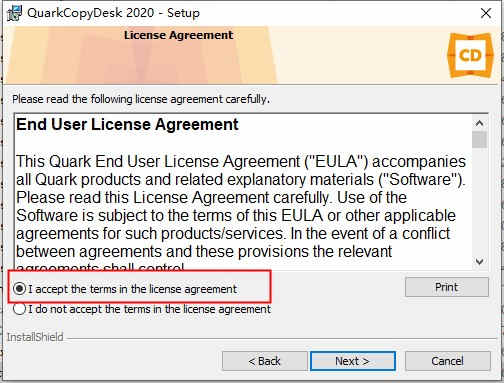Click the QuarkCopyDesk 2020 - Setup title
This screenshot has height=383, width=504.
click(113, 13)
